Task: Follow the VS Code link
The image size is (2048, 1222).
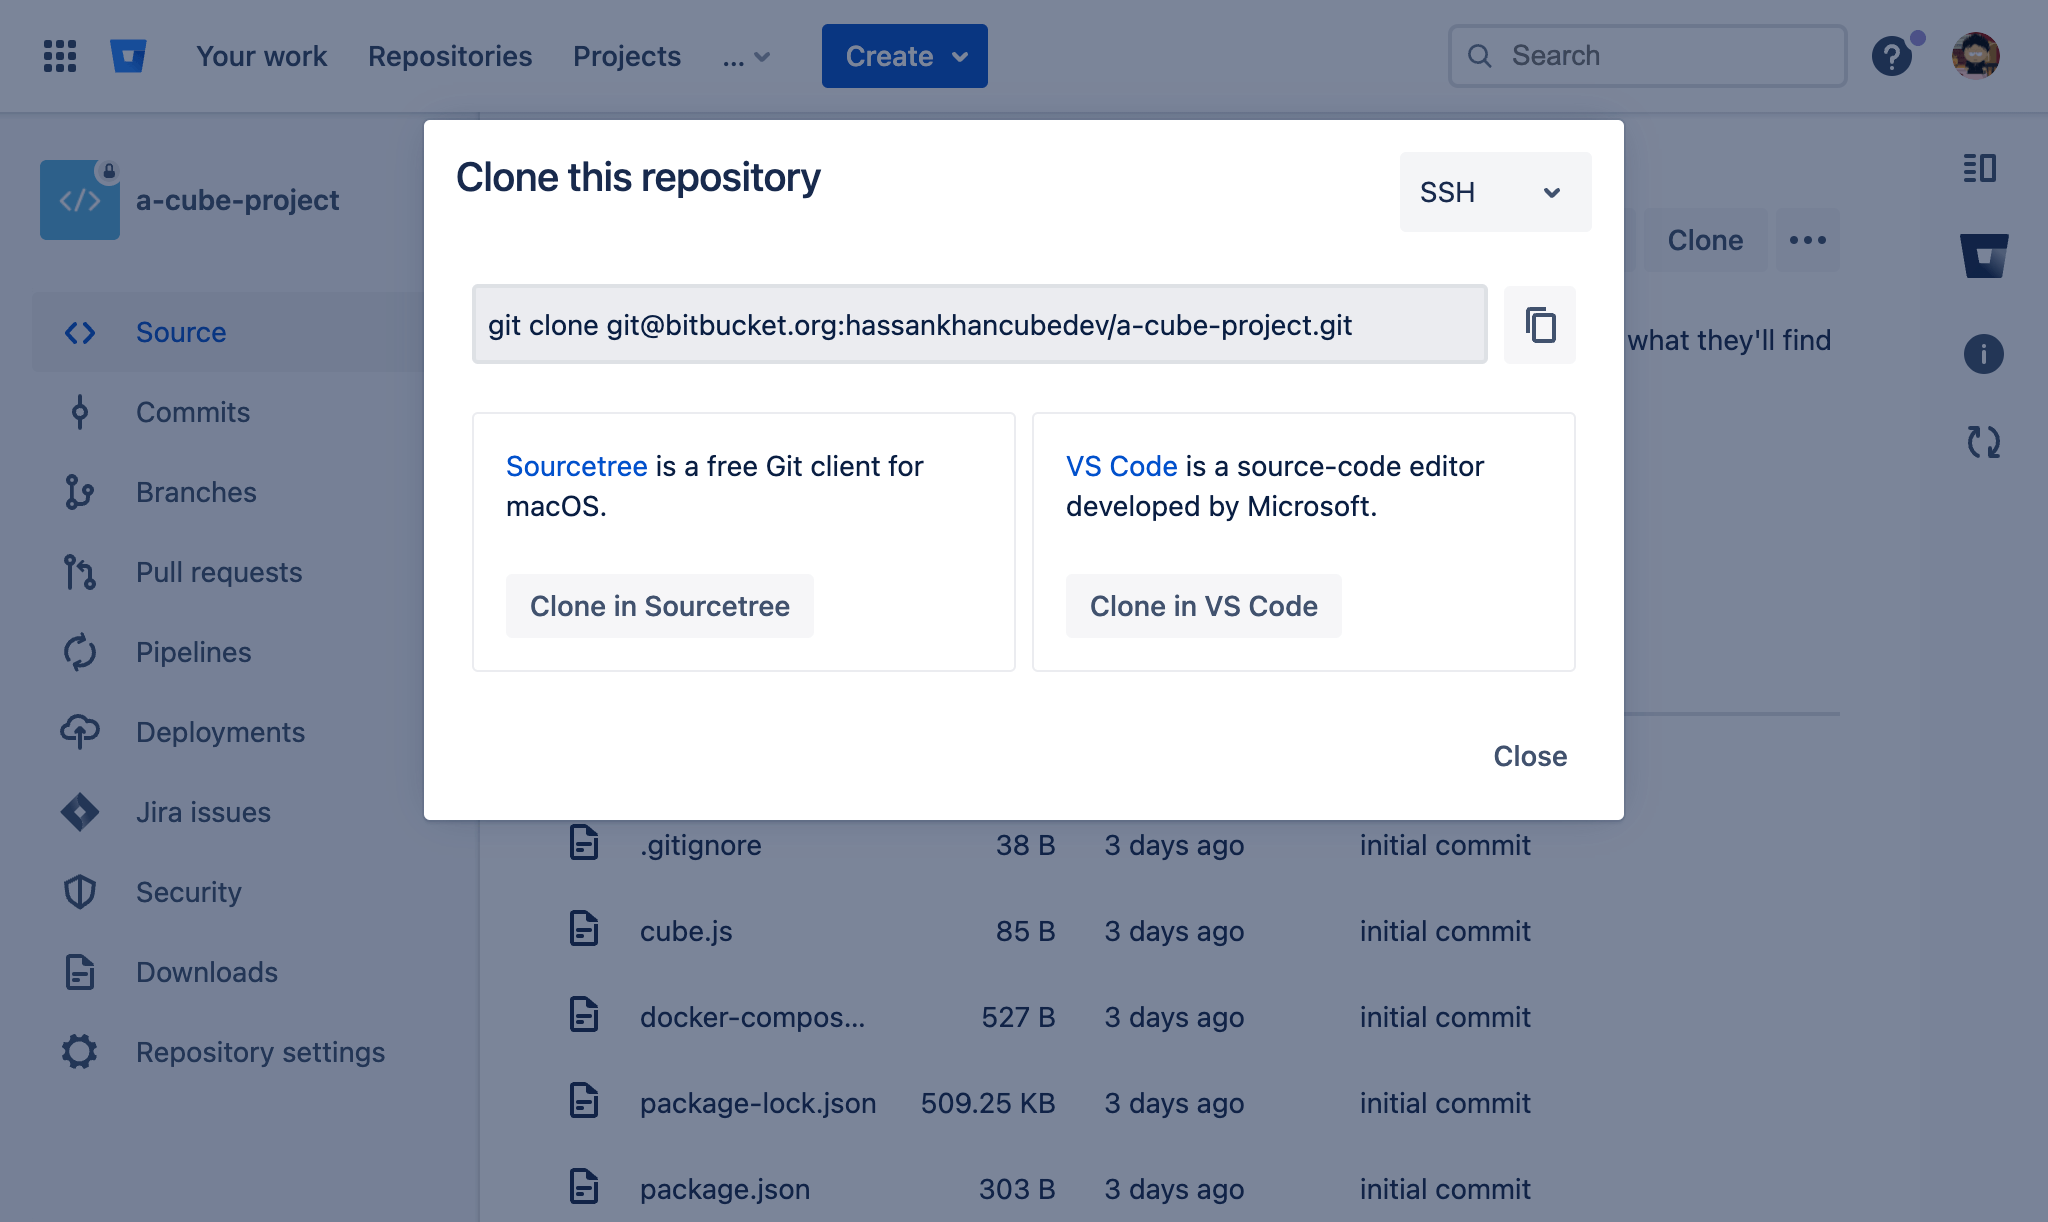Action: pyautogui.click(x=1122, y=466)
